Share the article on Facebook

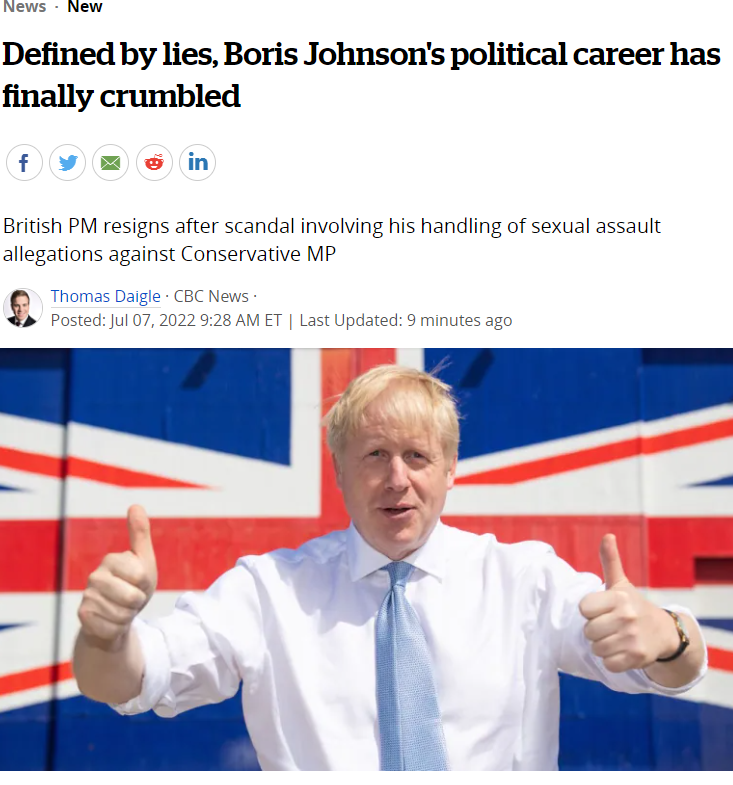pyautogui.click(x=24, y=163)
